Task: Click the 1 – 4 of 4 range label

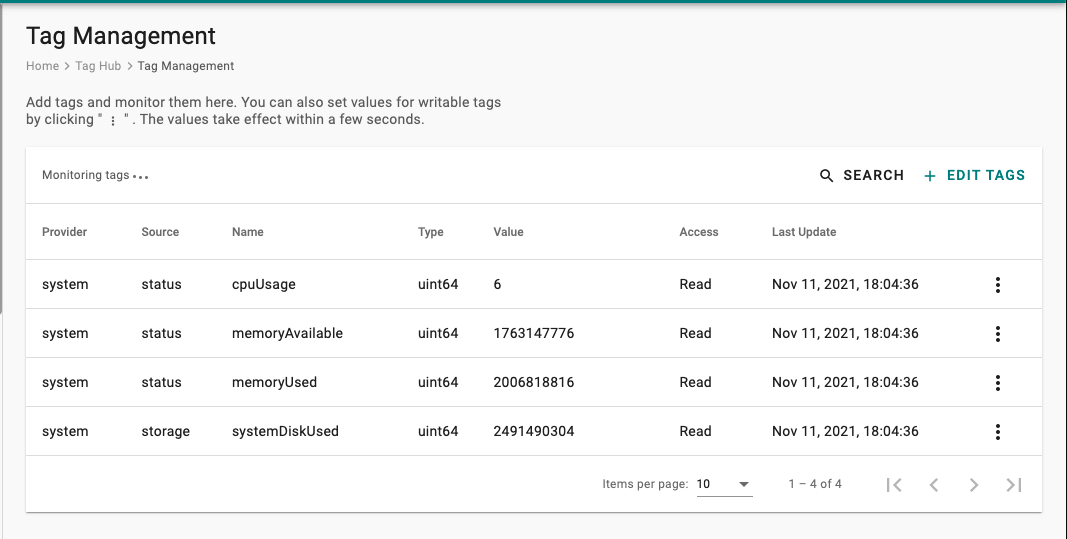Action: tap(815, 484)
